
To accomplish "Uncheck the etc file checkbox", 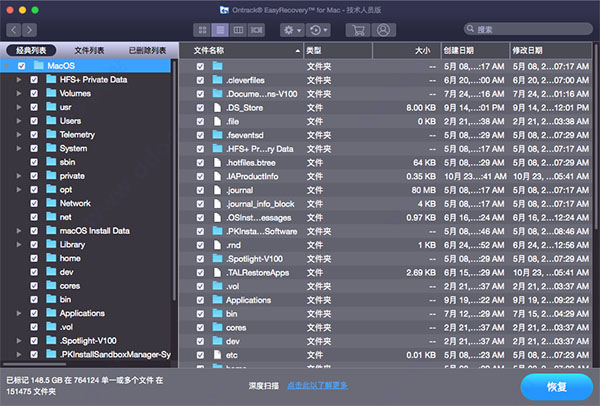I will tap(200, 355).
